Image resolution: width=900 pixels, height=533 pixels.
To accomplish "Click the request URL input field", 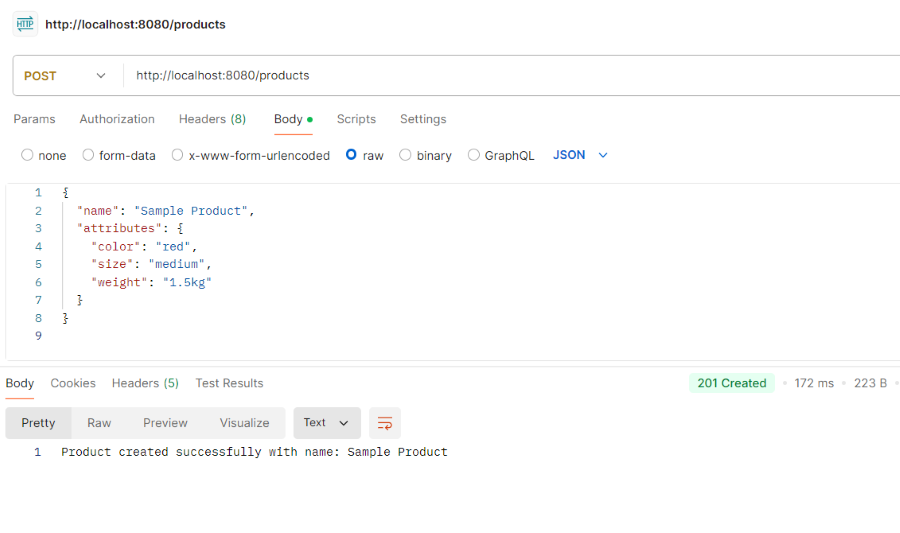I will coord(500,76).
